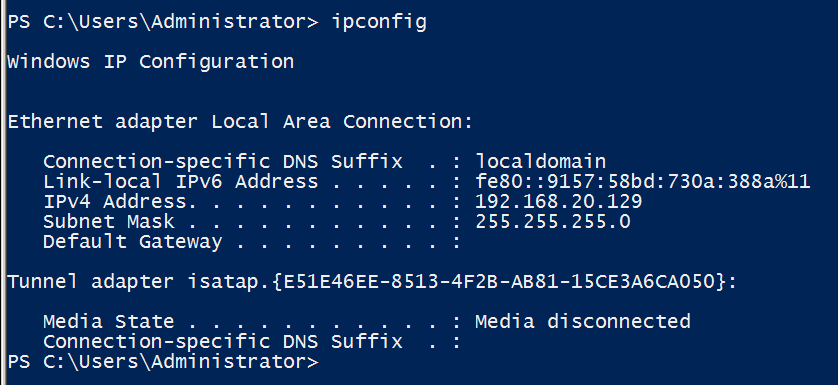Click the empty Default Gateway value area
838x385 pixels.
click(x=534, y=242)
